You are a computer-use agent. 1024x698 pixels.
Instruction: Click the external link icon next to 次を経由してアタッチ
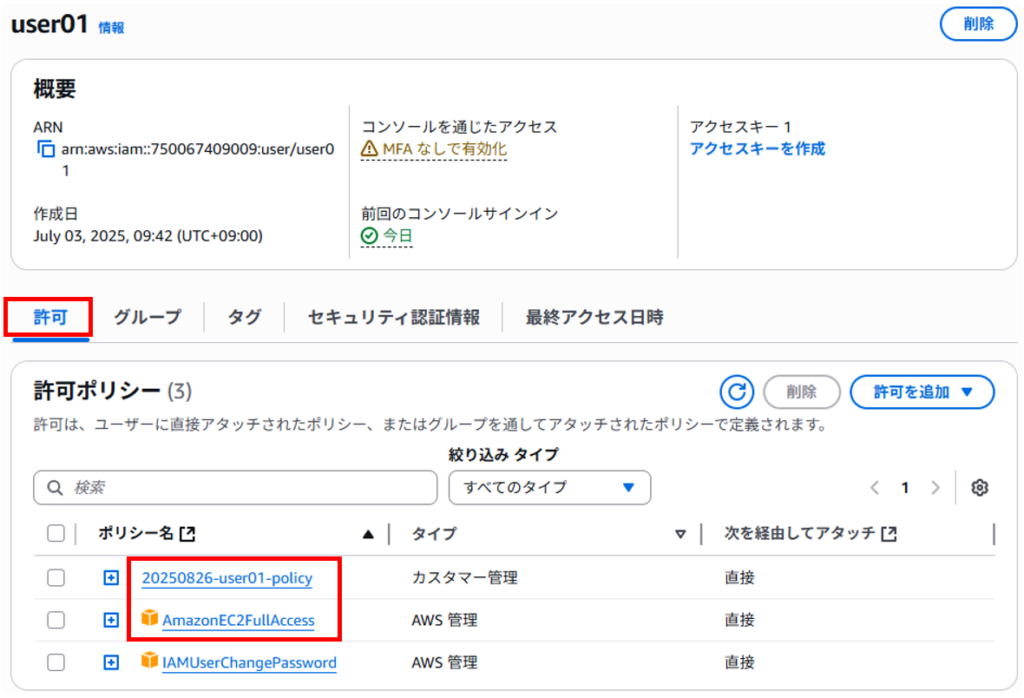[x=889, y=534]
